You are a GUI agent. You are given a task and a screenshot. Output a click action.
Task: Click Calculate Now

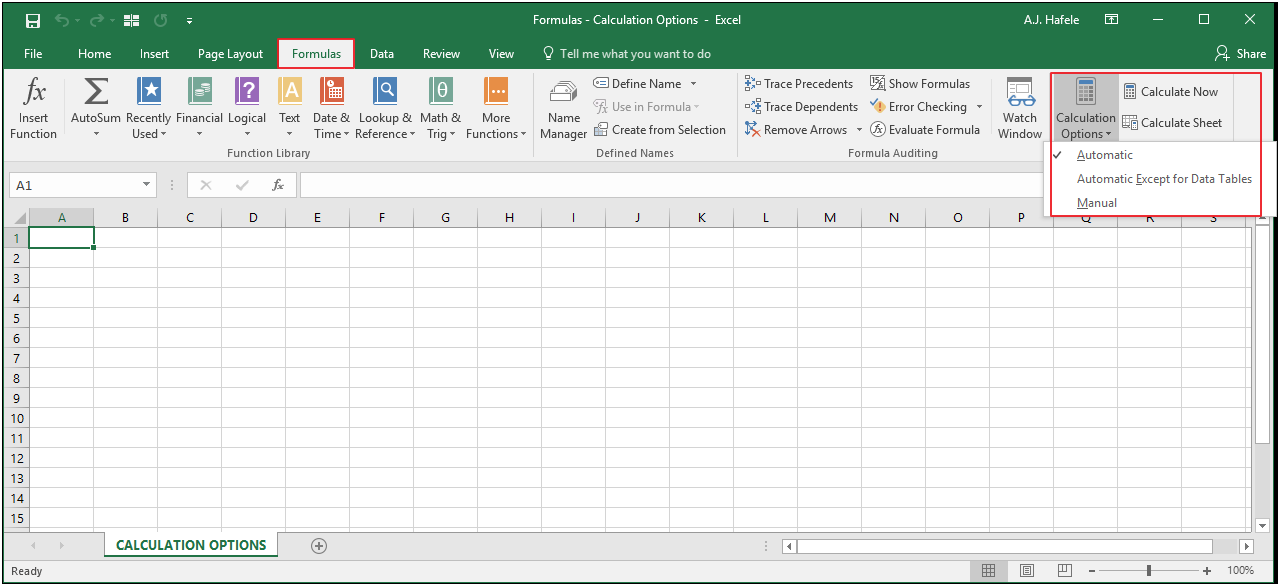(x=1170, y=92)
